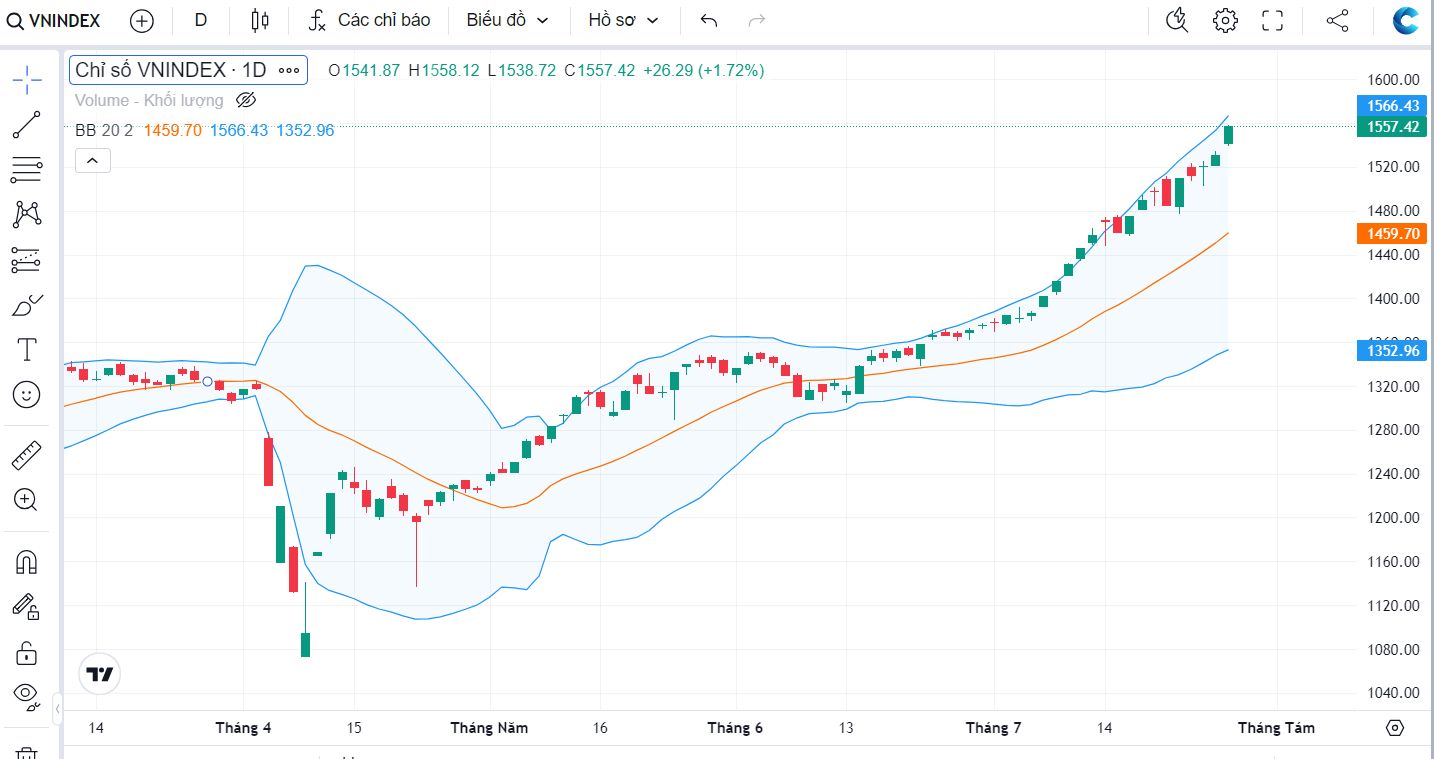Click the blue C logo icon

tap(1407, 20)
